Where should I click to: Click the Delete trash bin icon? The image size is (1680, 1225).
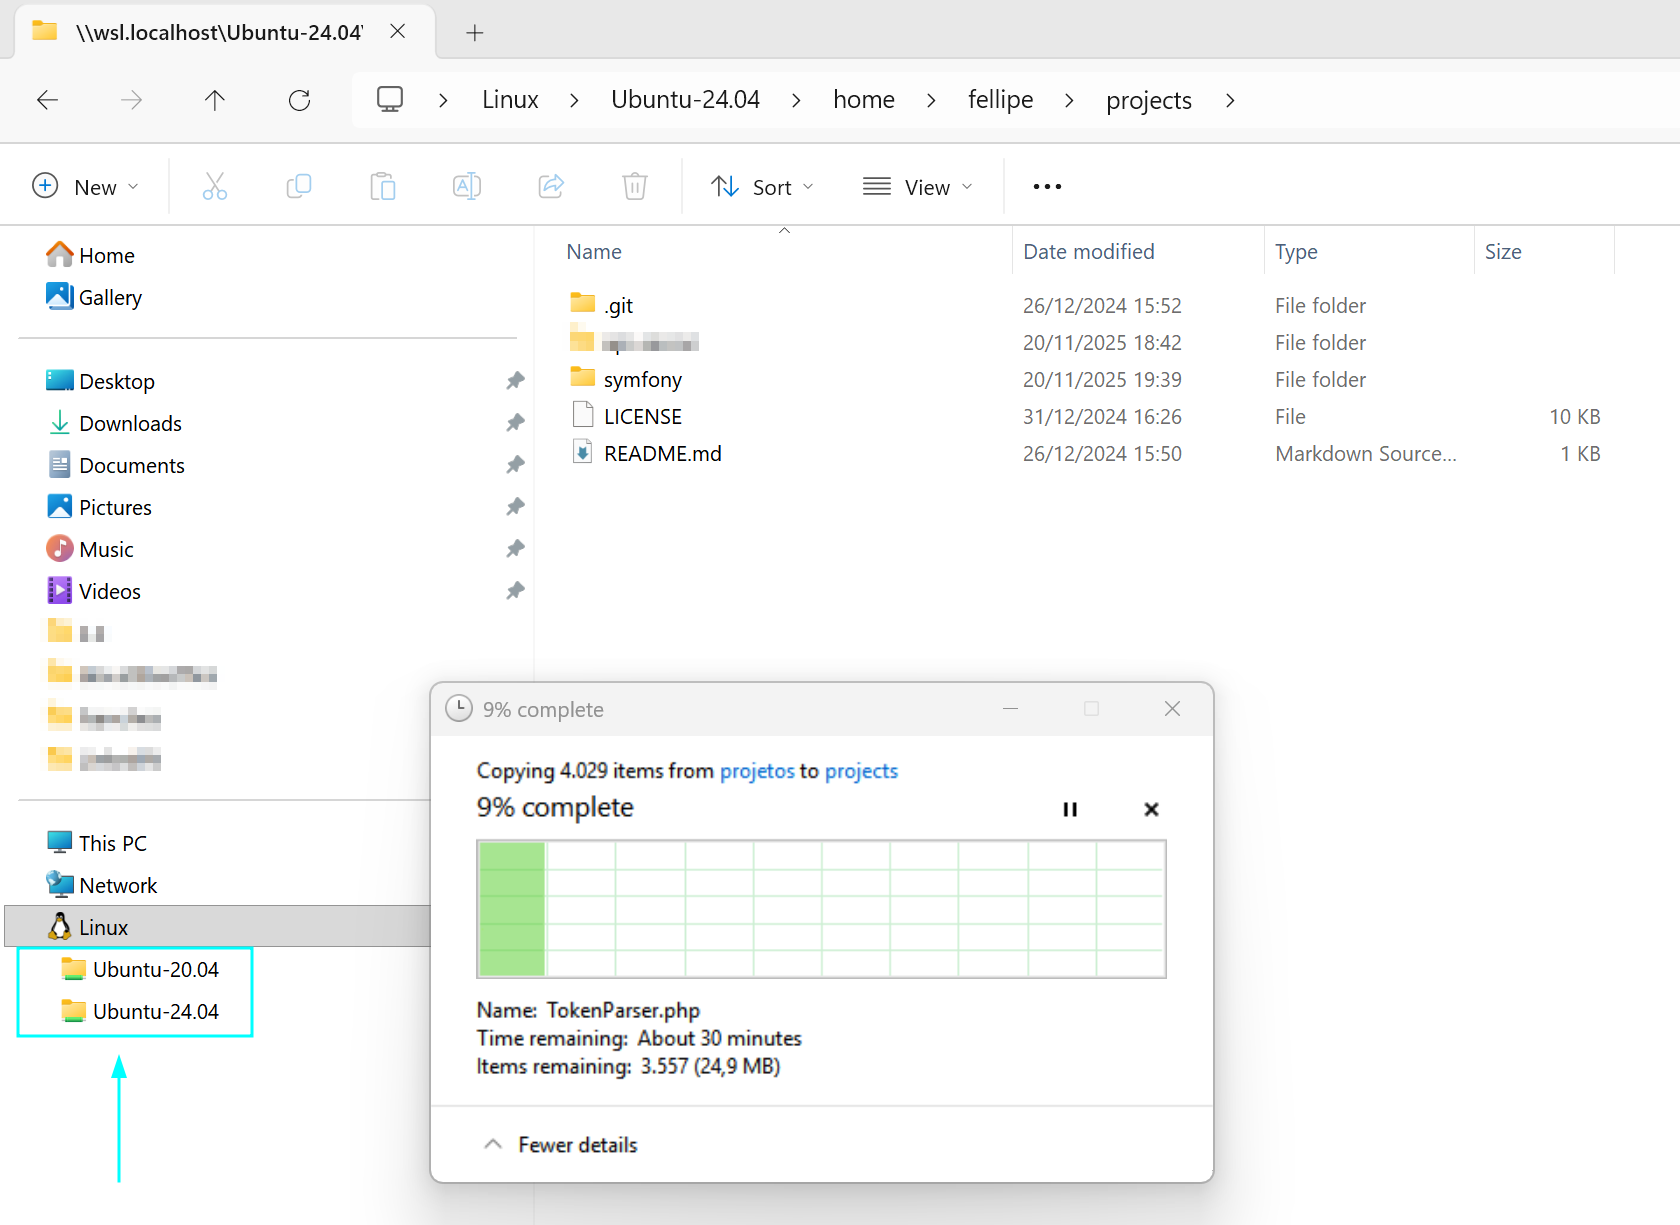click(x=635, y=186)
